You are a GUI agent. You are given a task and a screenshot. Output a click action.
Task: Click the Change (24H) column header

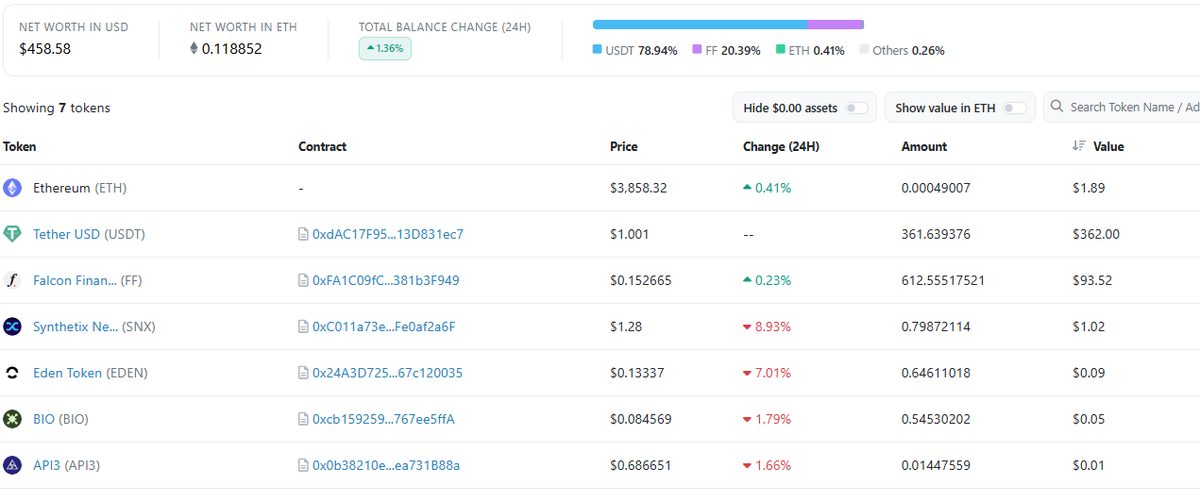[781, 146]
